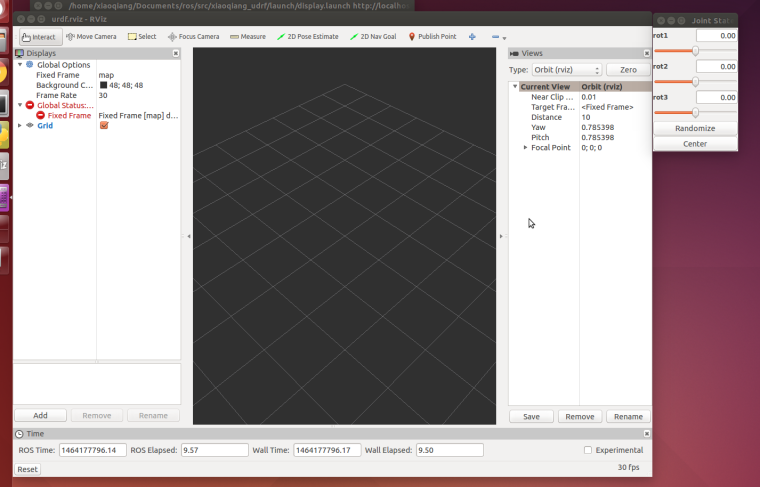Click the Global Status error icon
Viewport: 760px width, 487px height.
coord(30,105)
